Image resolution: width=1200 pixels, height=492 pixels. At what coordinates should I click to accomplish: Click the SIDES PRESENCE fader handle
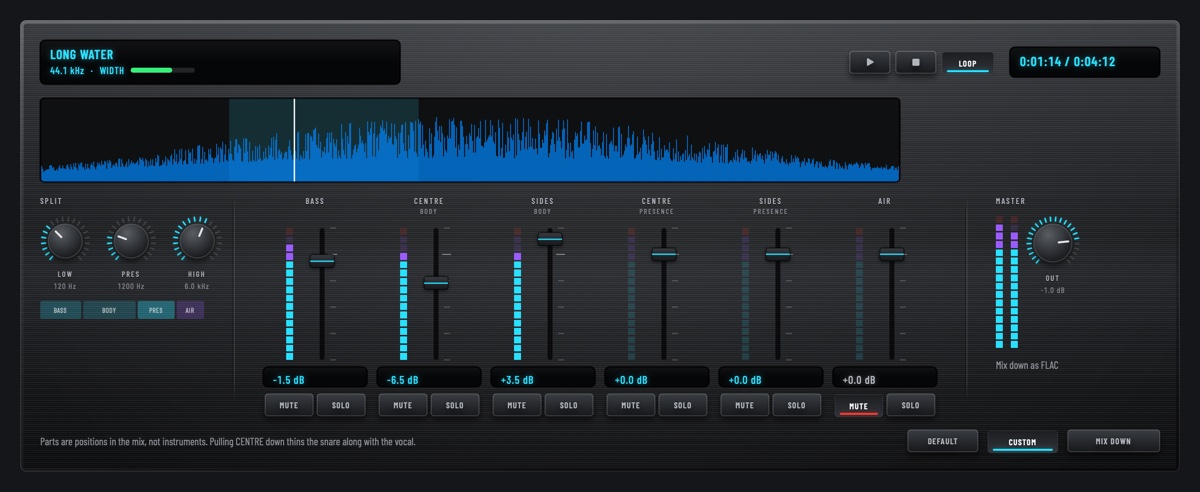(778, 254)
